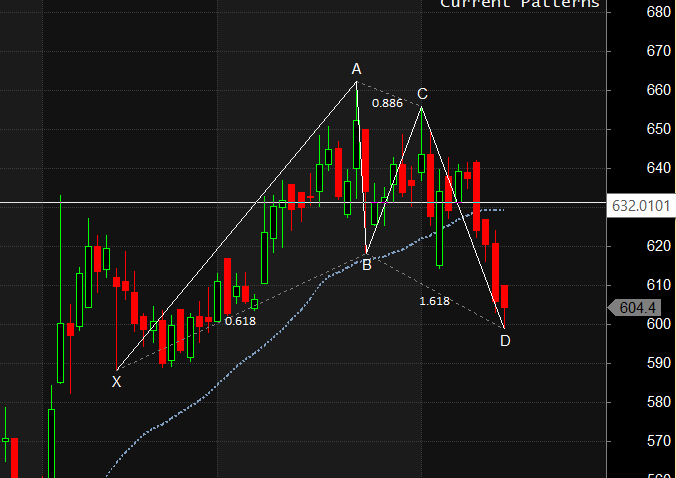Screen dimensions: 676x478
Task: Select the 0.886 ratio label
Action: [x=387, y=103]
